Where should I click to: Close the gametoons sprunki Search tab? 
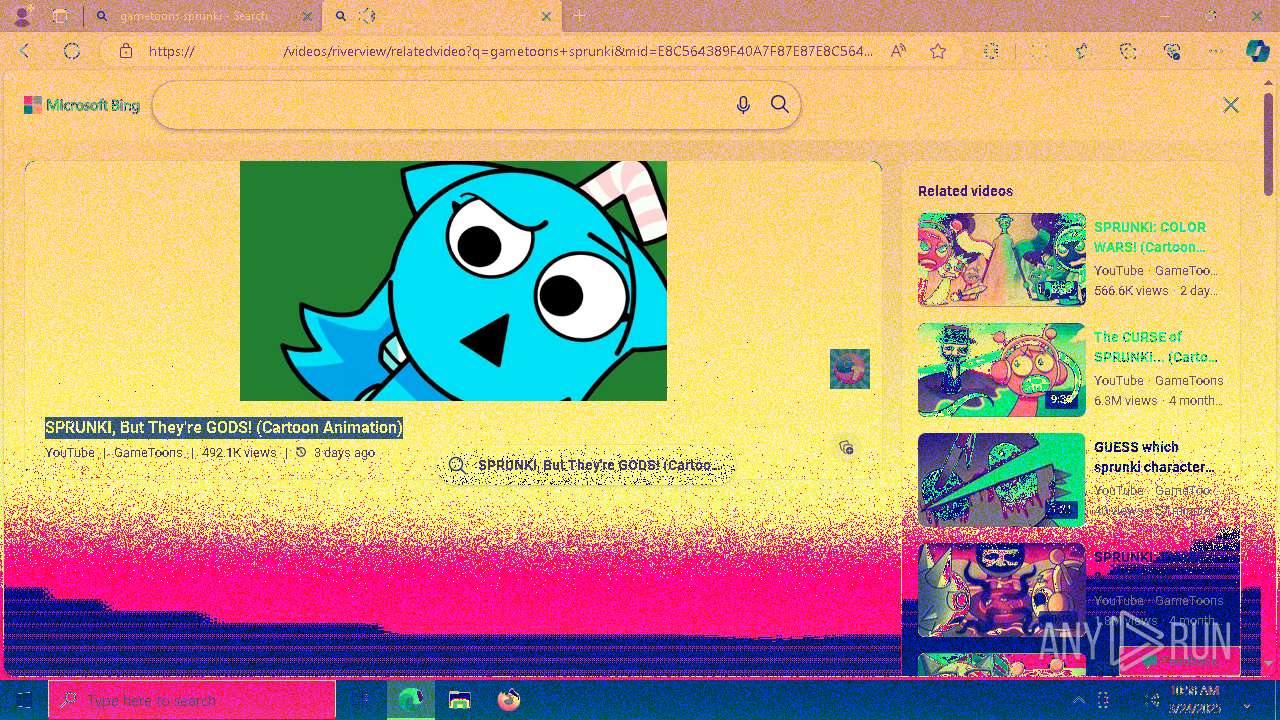coord(307,16)
